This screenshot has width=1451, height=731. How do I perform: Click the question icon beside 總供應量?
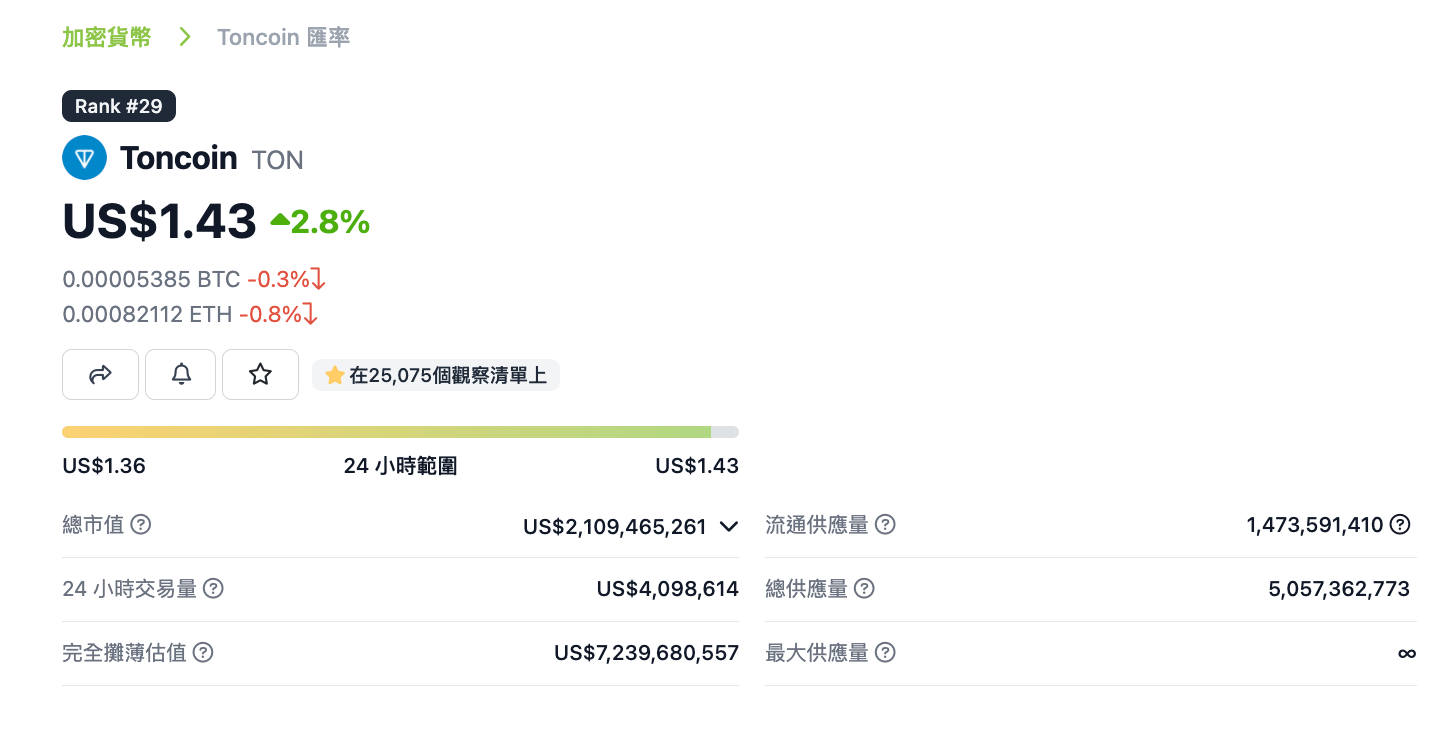coord(866,589)
